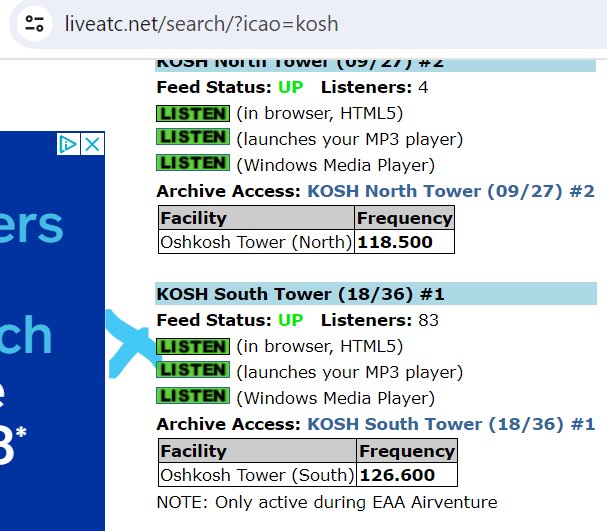Click the blue banner advertisement
Image resolution: width=607 pixels, height=531 pixels.
point(52,331)
